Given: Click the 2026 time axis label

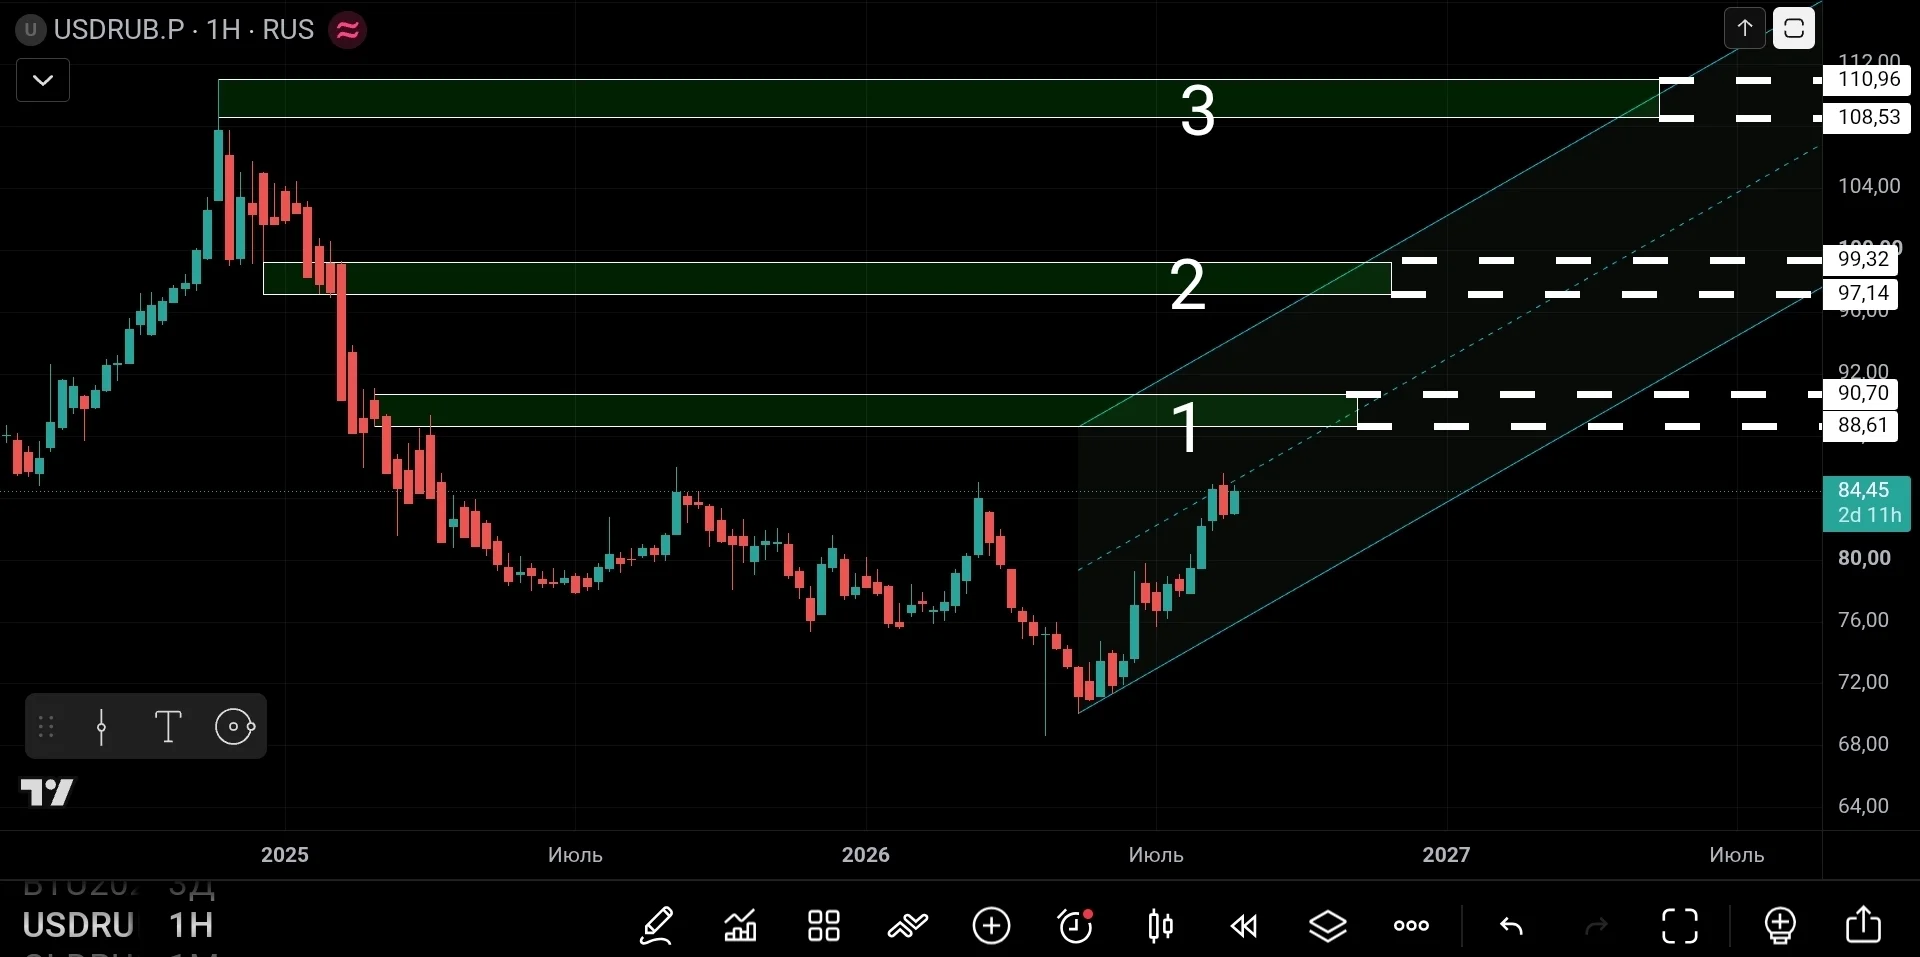Looking at the screenshot, I should pyautogui.click(x=866, y=855).
